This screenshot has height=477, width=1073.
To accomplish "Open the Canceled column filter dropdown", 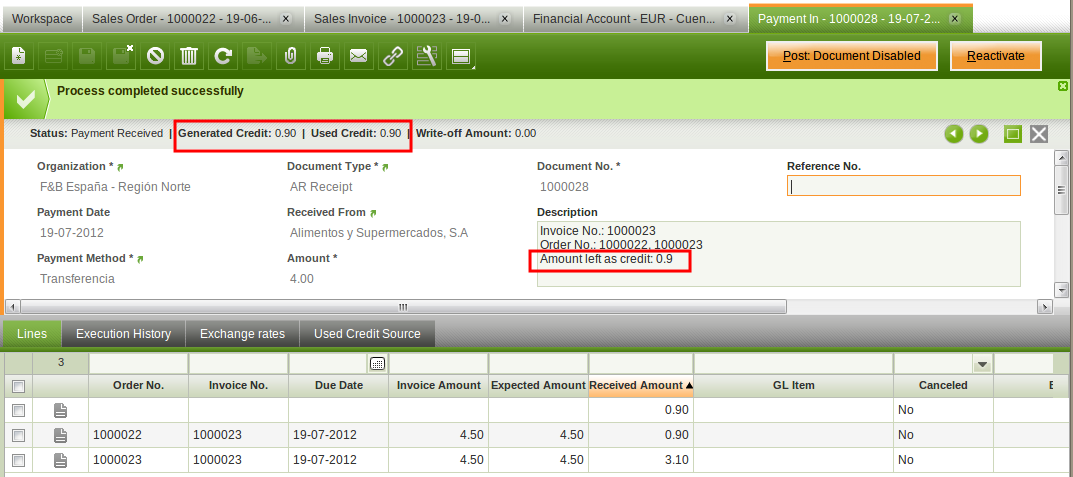I will point(982,364).
